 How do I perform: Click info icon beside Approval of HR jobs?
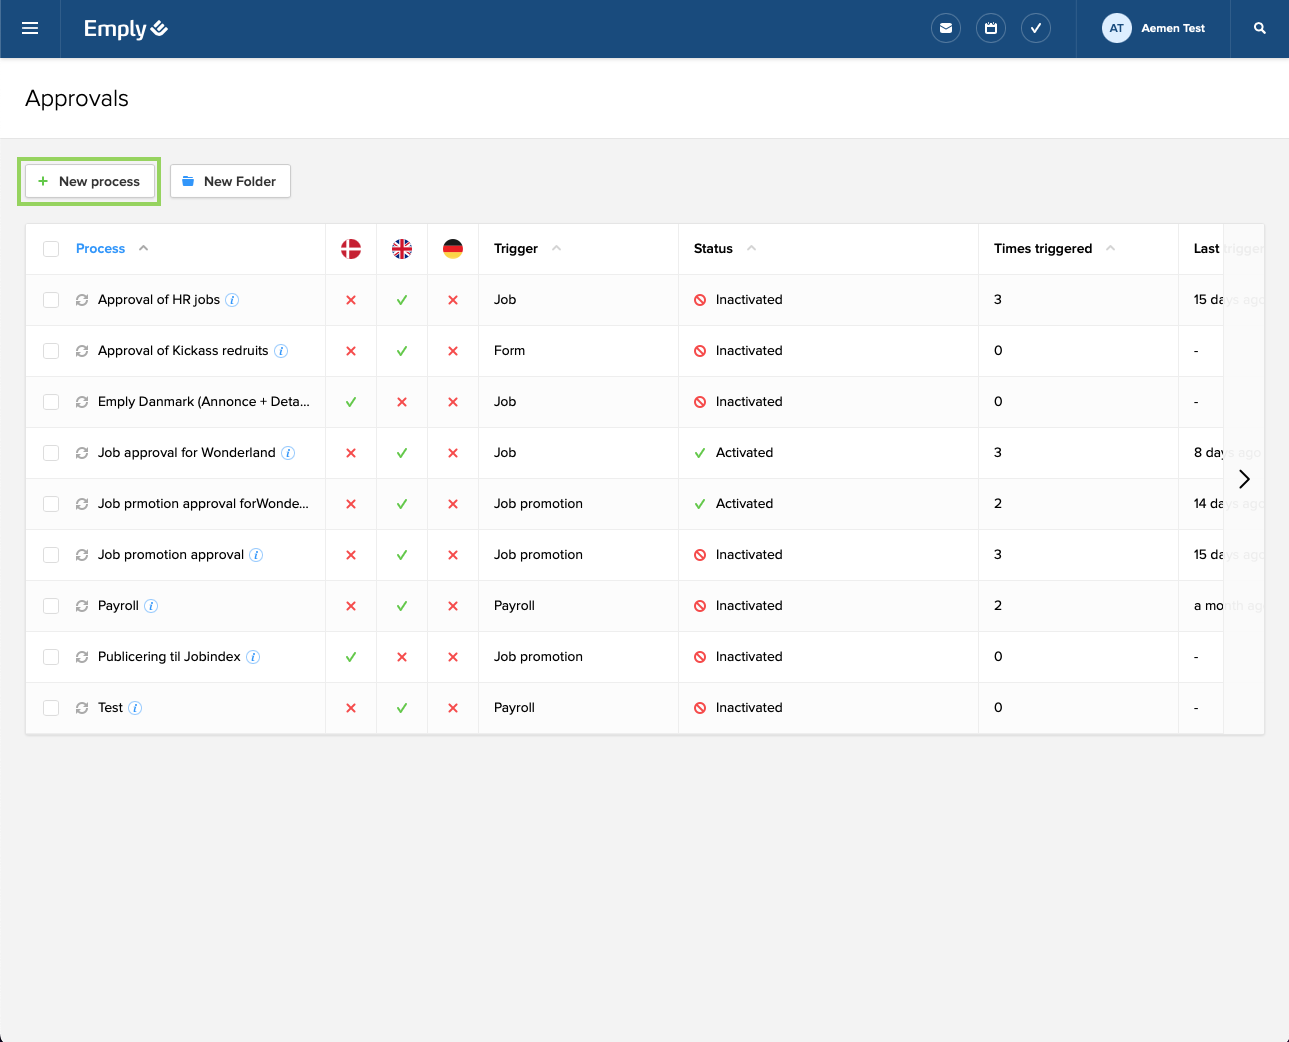pyautogui.click(x=232, y=300)
